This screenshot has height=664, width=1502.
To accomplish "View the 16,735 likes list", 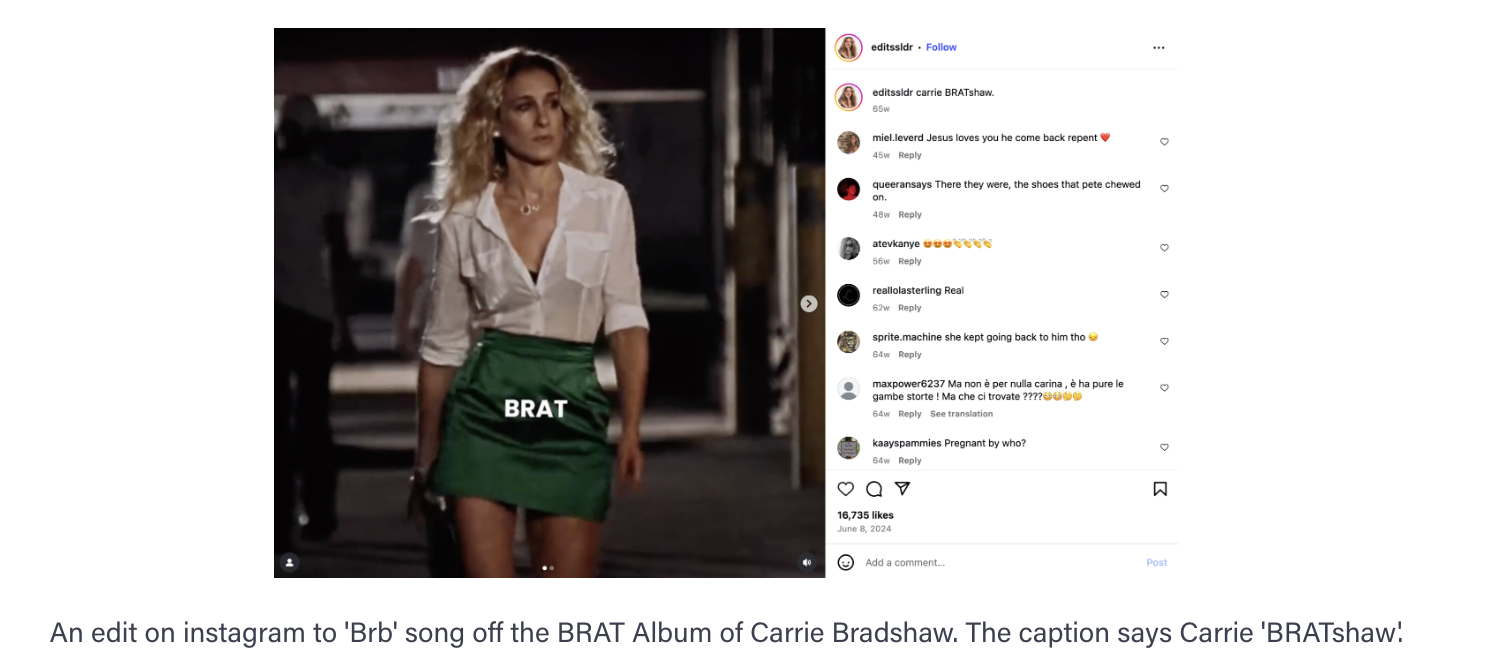I will [x=866, y=515].
